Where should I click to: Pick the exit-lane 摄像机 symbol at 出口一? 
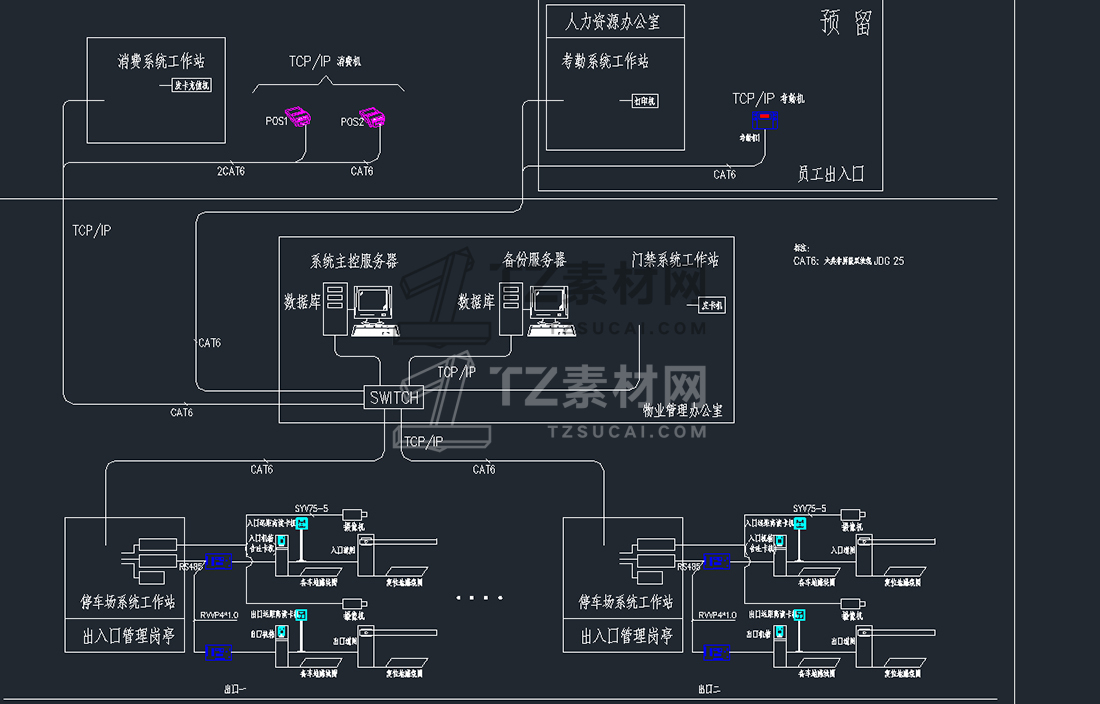click(355, 604)
